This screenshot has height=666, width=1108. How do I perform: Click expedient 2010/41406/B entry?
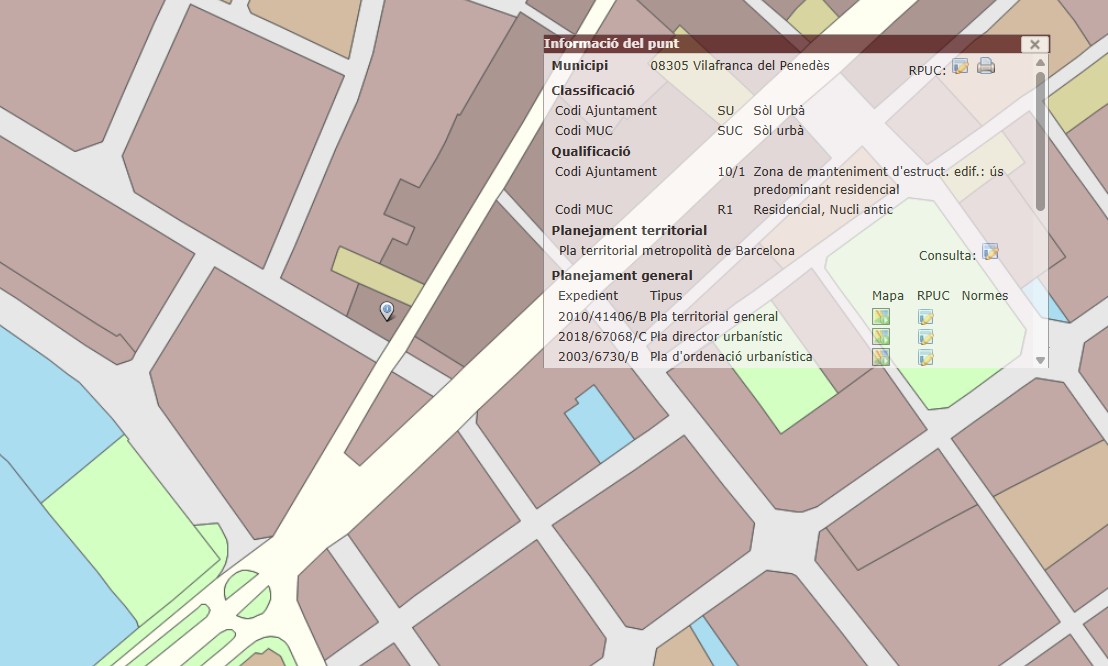point(602,317)
